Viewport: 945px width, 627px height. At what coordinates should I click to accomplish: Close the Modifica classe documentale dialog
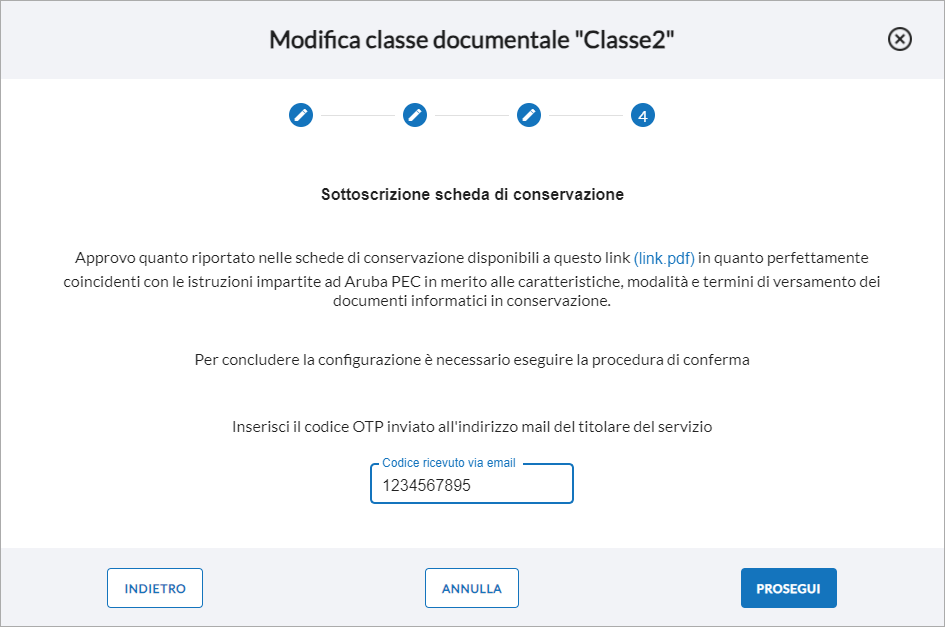click(899, 39)
